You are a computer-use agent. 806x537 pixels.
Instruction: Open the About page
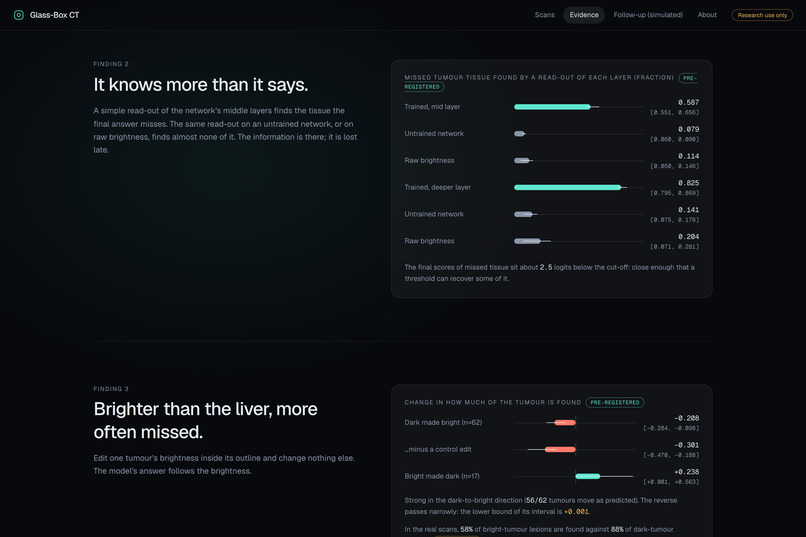pos(707,15)
